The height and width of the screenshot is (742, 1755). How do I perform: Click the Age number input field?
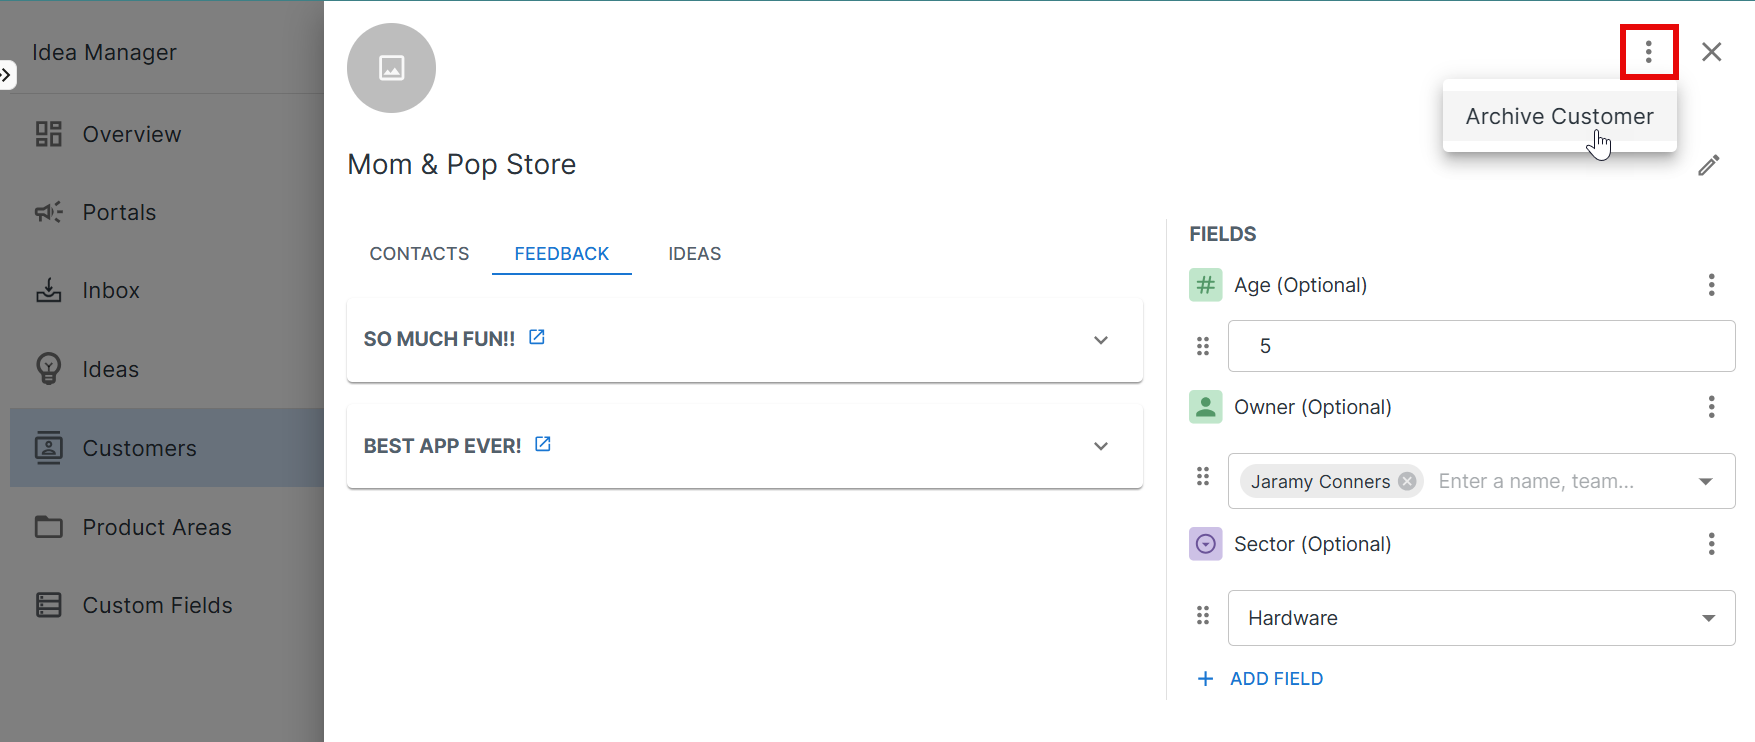[x=1480, y=346]
